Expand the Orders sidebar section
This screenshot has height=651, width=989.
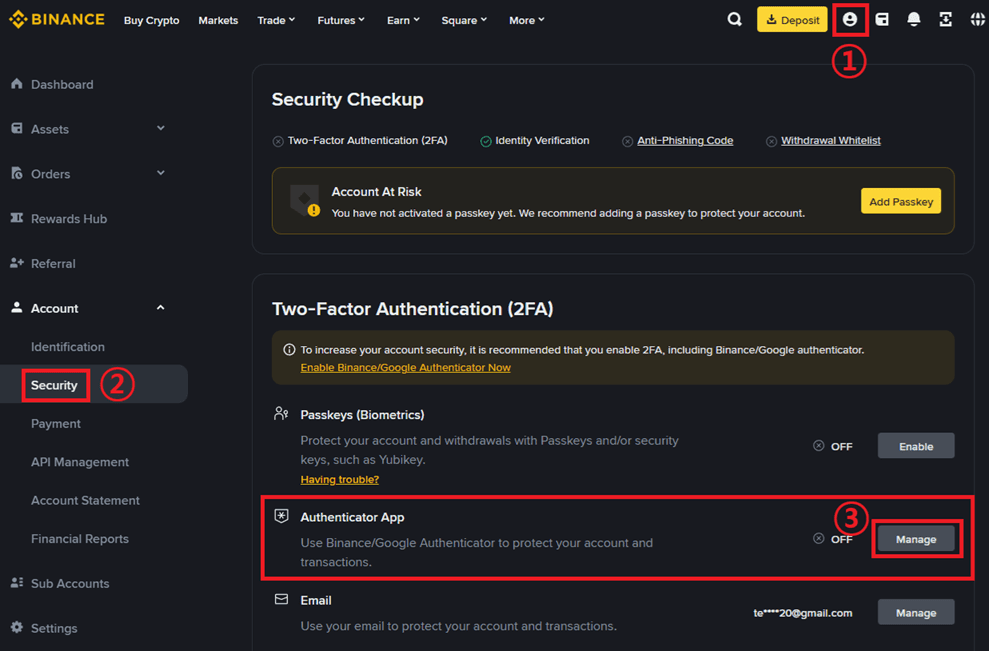click(x=161, y=173)
